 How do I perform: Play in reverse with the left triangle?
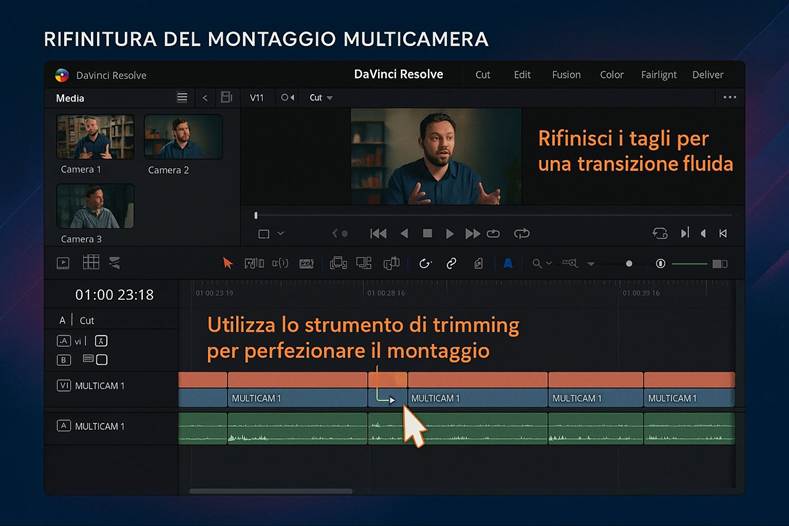(405, 234)
